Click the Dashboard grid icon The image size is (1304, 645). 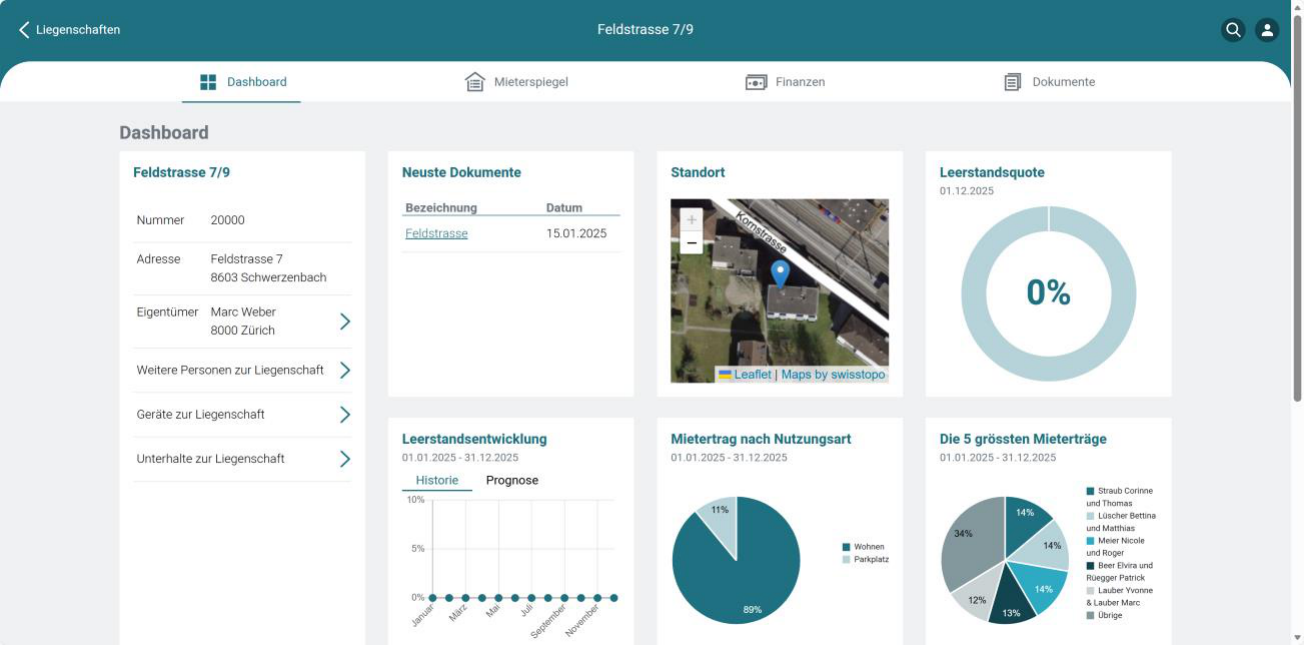(208, 82)
